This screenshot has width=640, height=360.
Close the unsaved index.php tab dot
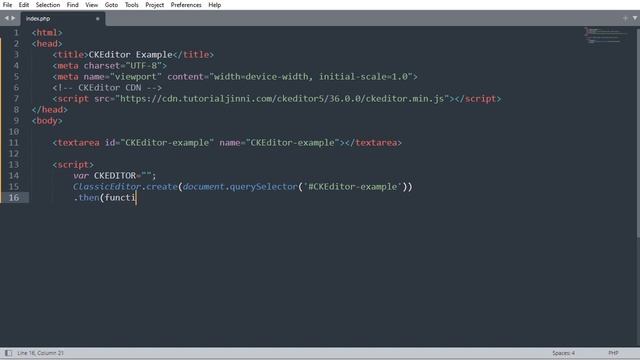[98, 18]
